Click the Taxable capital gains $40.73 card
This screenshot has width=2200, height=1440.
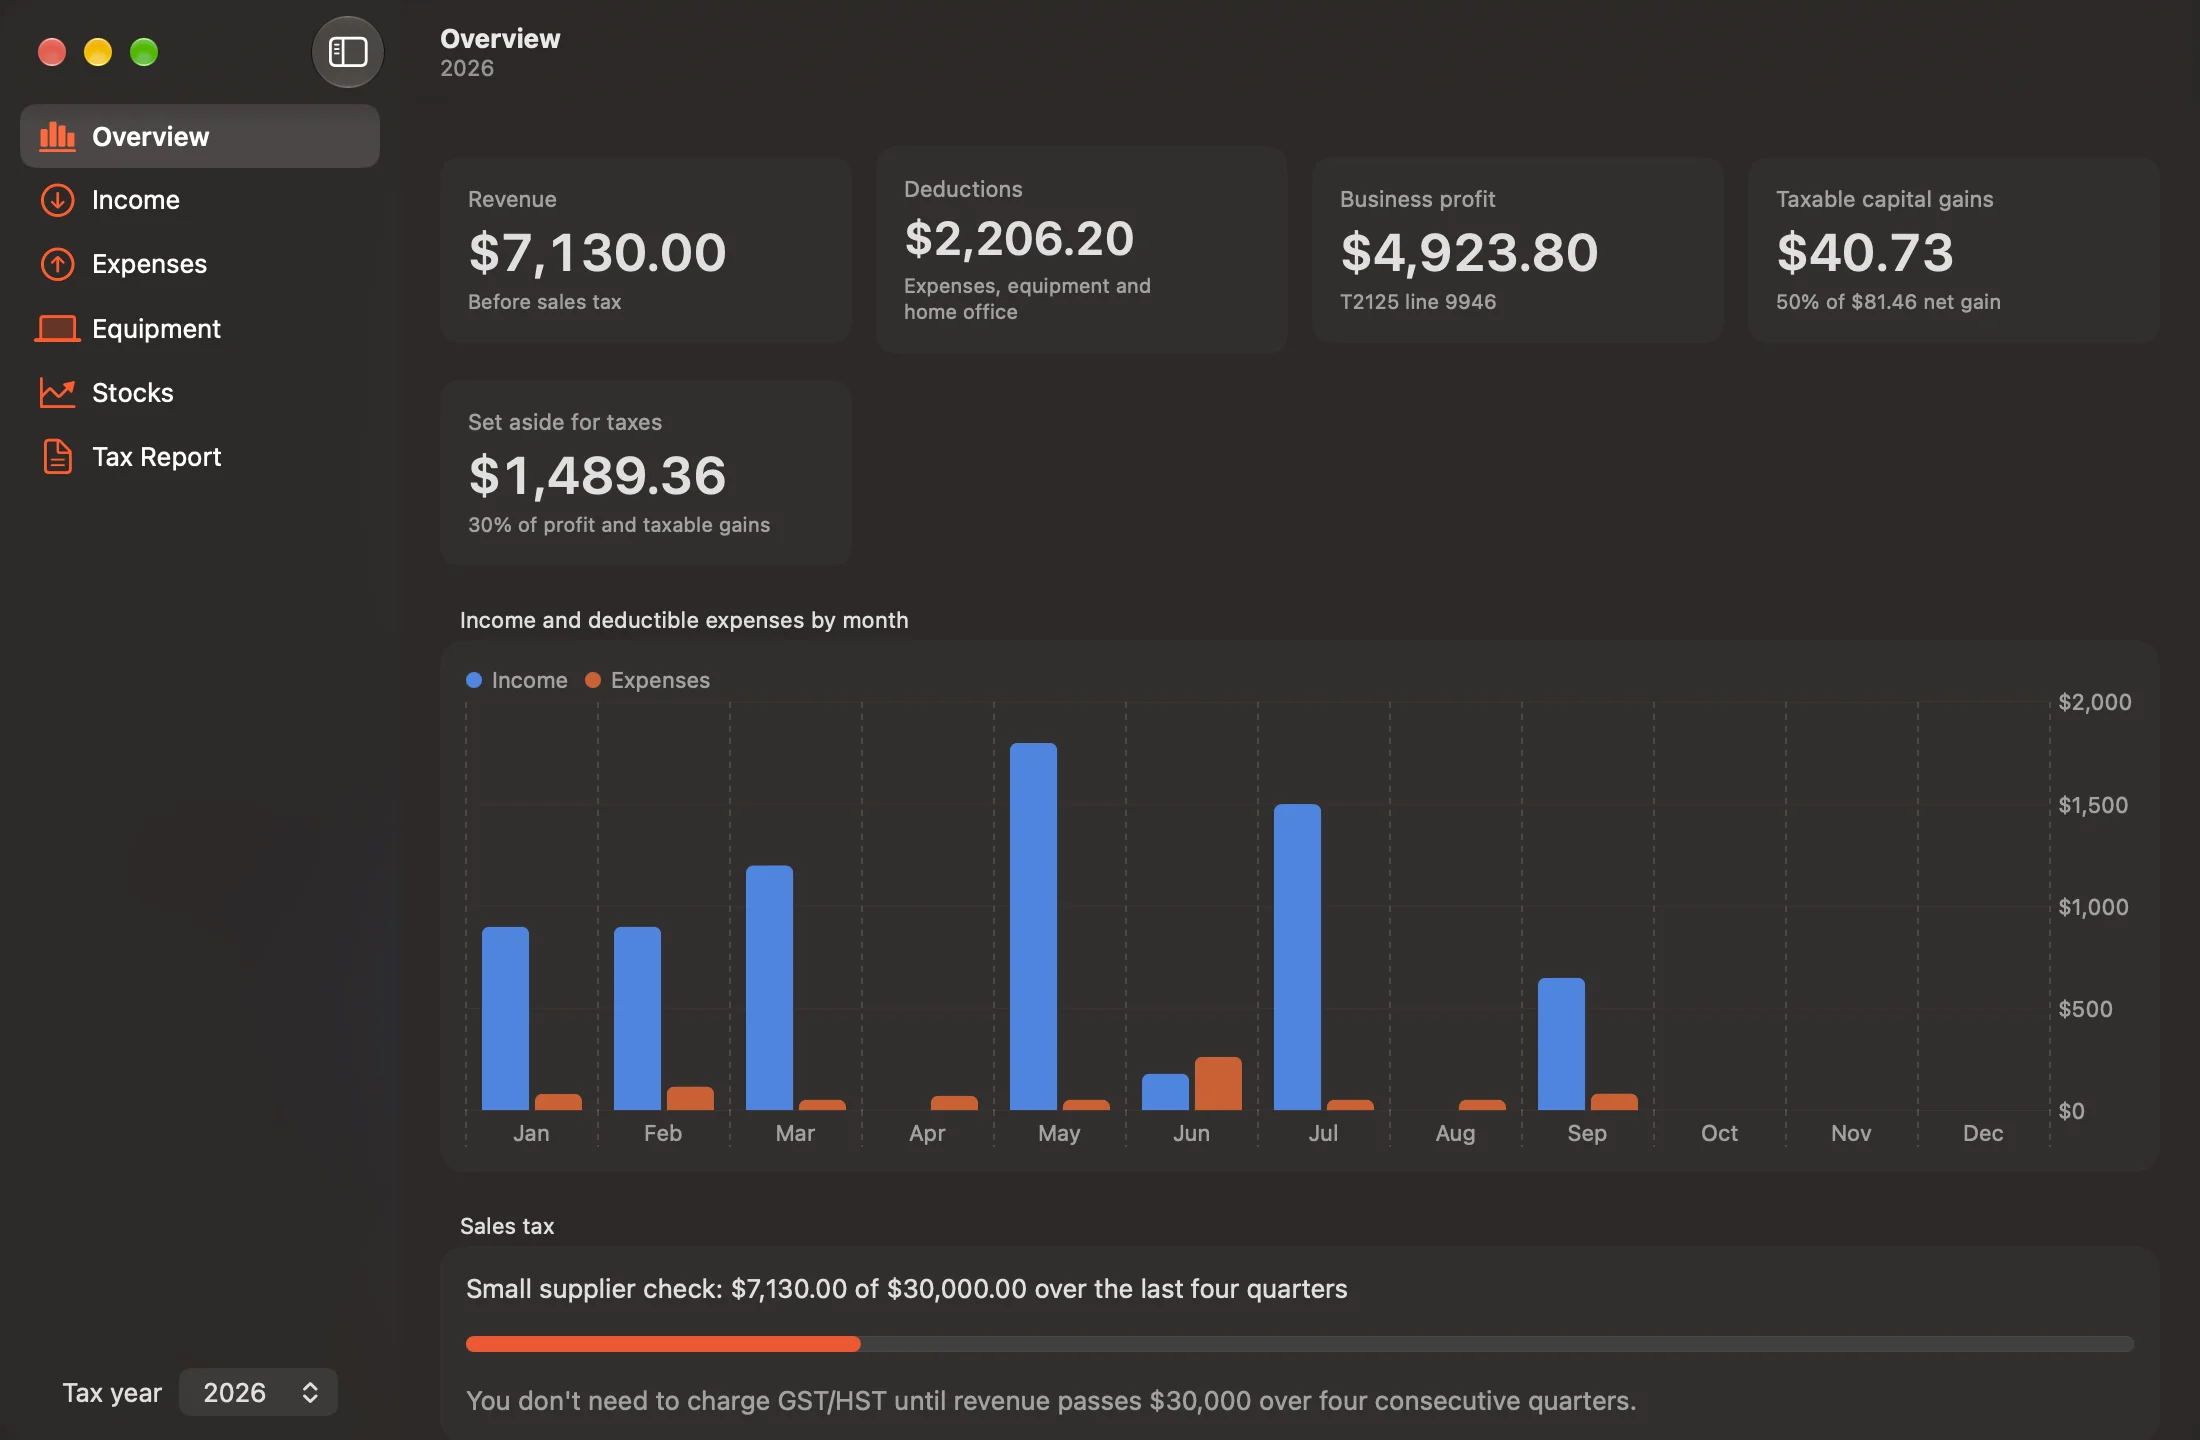click(x=1954, y=250)
